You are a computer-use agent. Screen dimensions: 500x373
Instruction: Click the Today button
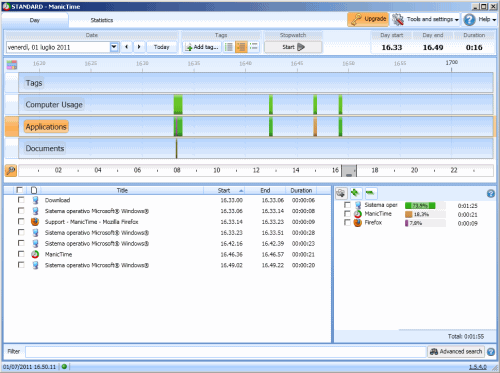pyautogui.click(x=162, y=47)
